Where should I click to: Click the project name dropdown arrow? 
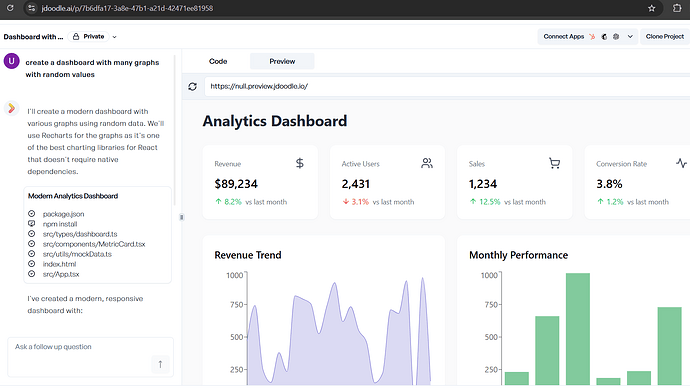pos(114,37)
